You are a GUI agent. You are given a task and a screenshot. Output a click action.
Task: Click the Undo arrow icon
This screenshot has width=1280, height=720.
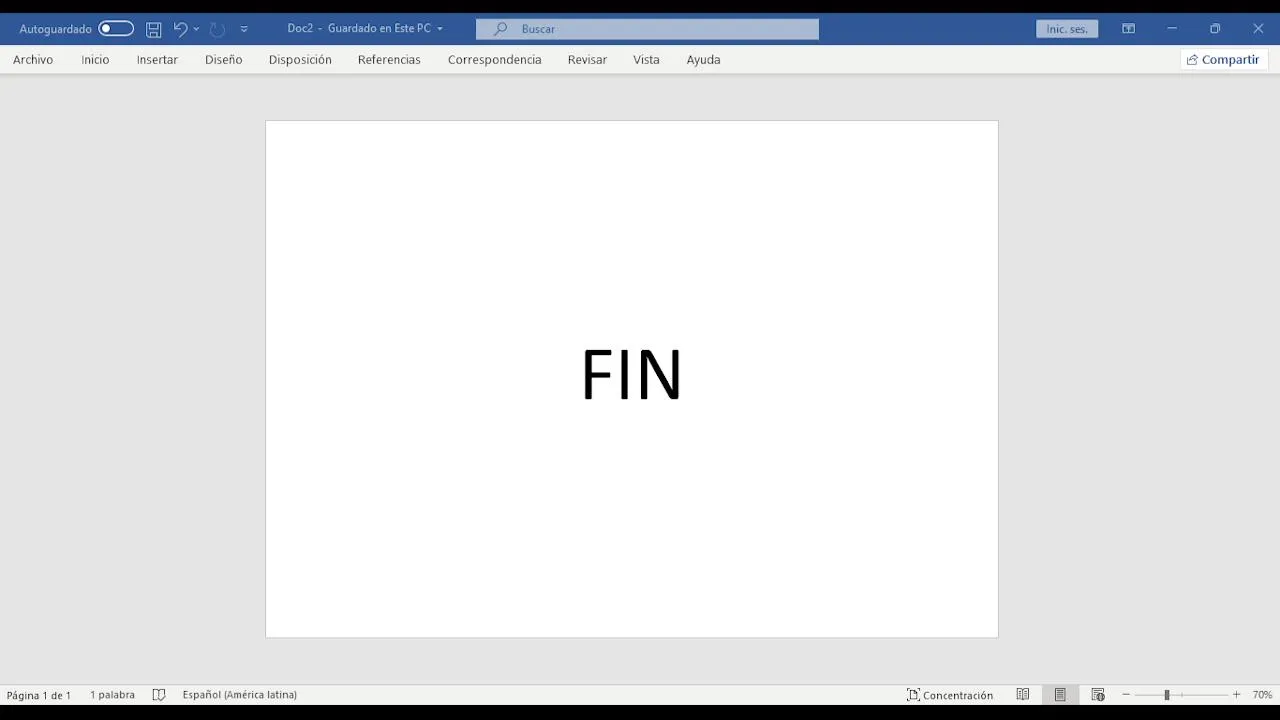(180, 29)
